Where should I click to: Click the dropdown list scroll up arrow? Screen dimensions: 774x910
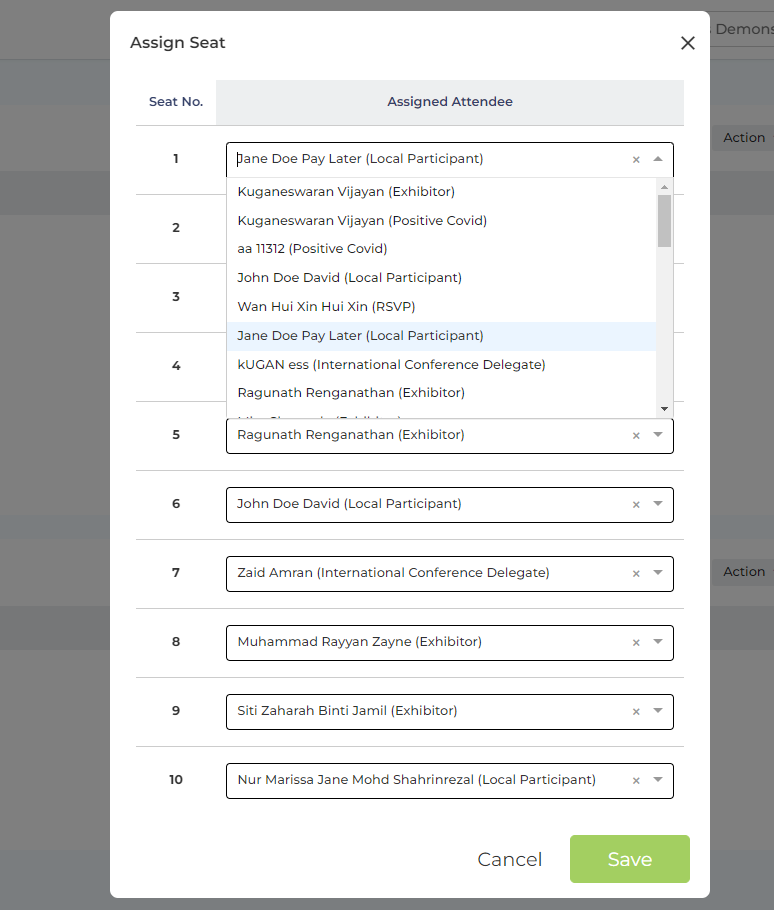pos(664,187)
